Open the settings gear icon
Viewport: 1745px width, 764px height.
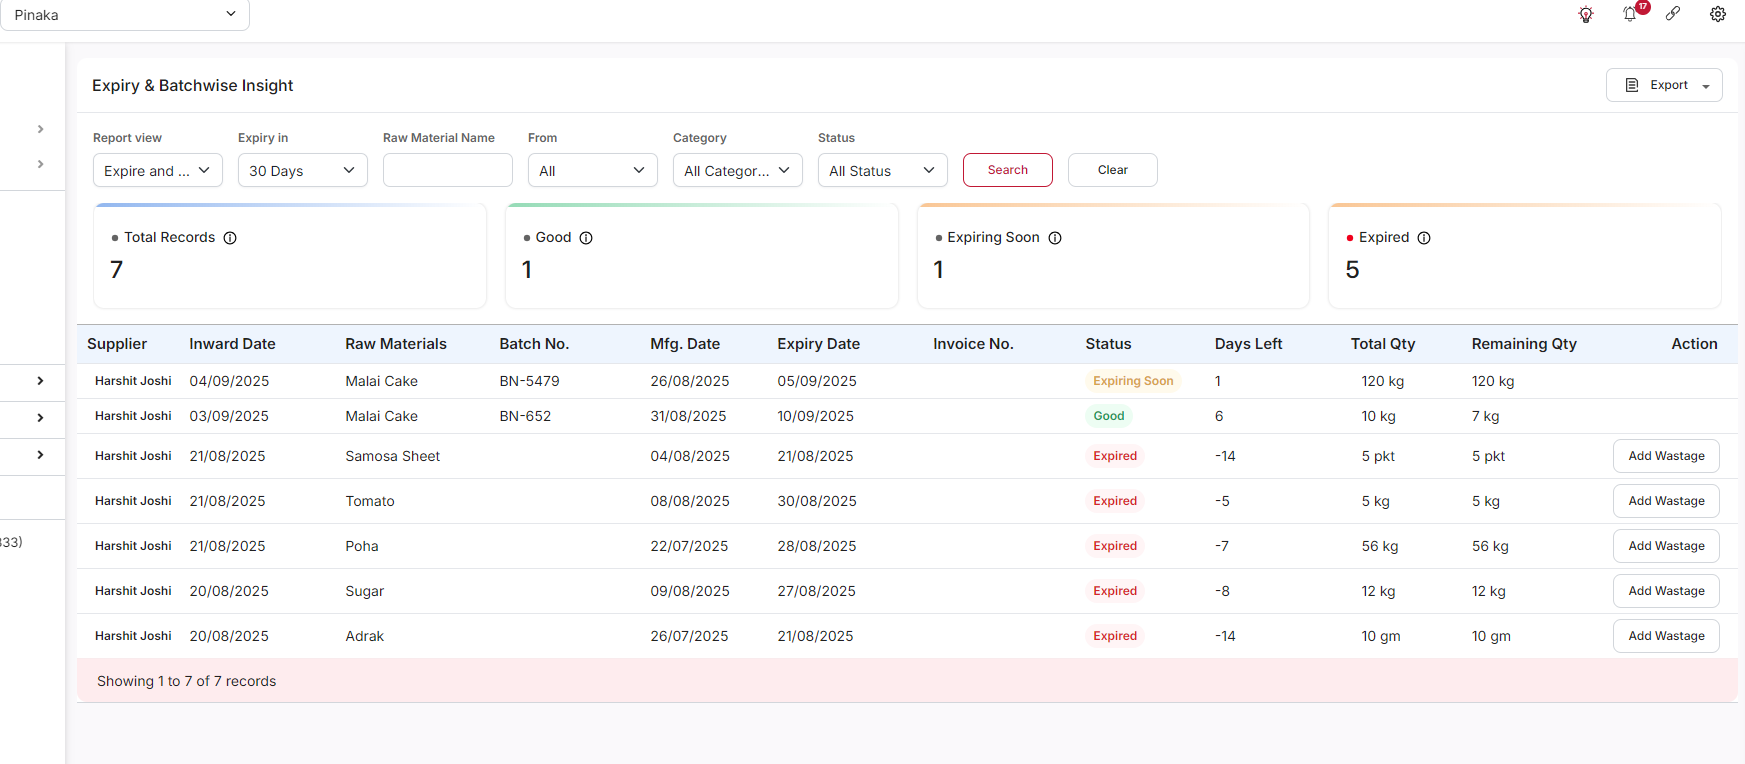pyautogui.click(x=1718, y=14)
